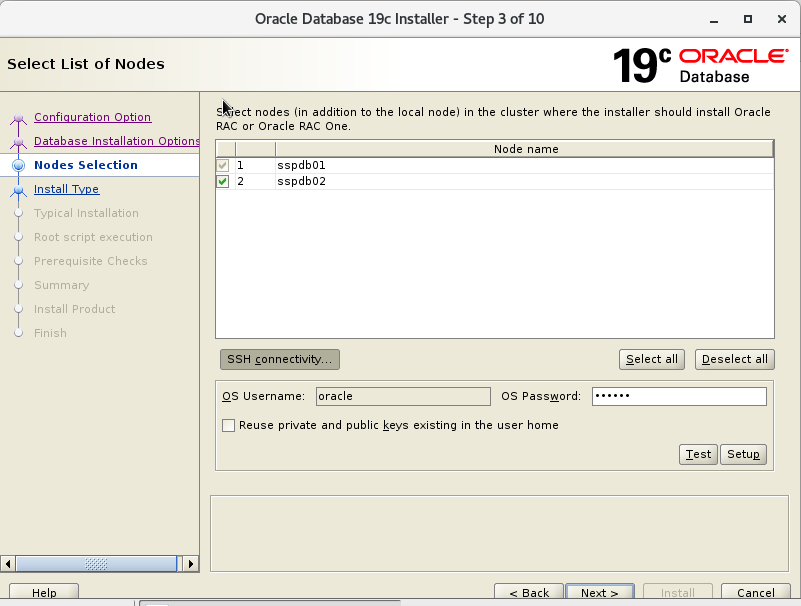Click the right arrow on the sidebar scrollbar
Image resolution: width=801 pixels, height=606 pixels.
click(190, 563)
